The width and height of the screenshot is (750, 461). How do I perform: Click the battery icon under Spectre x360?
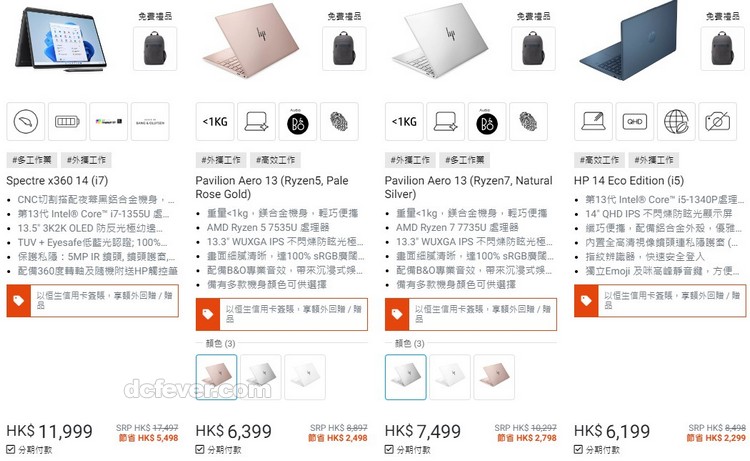[x=67, y=121]
